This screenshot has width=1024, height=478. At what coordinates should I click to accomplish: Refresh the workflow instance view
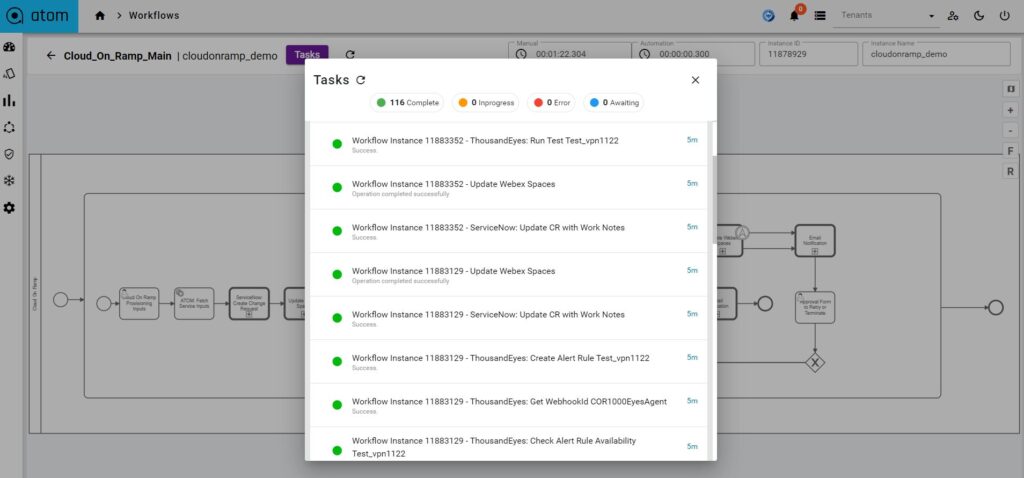tap(350, 56)
